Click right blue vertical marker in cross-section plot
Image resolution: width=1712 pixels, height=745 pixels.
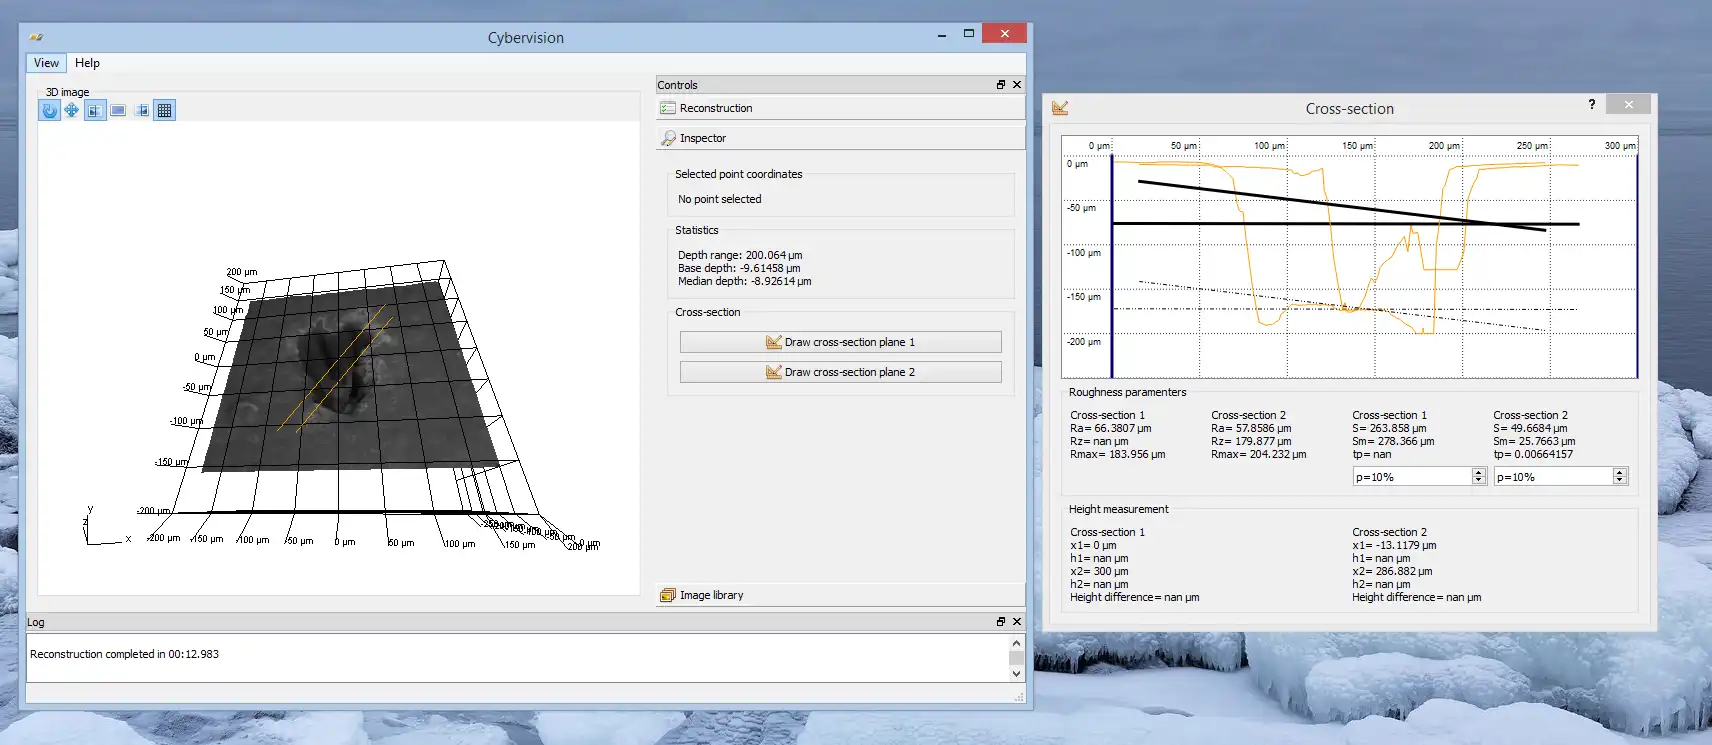(x=1637, y=266)
